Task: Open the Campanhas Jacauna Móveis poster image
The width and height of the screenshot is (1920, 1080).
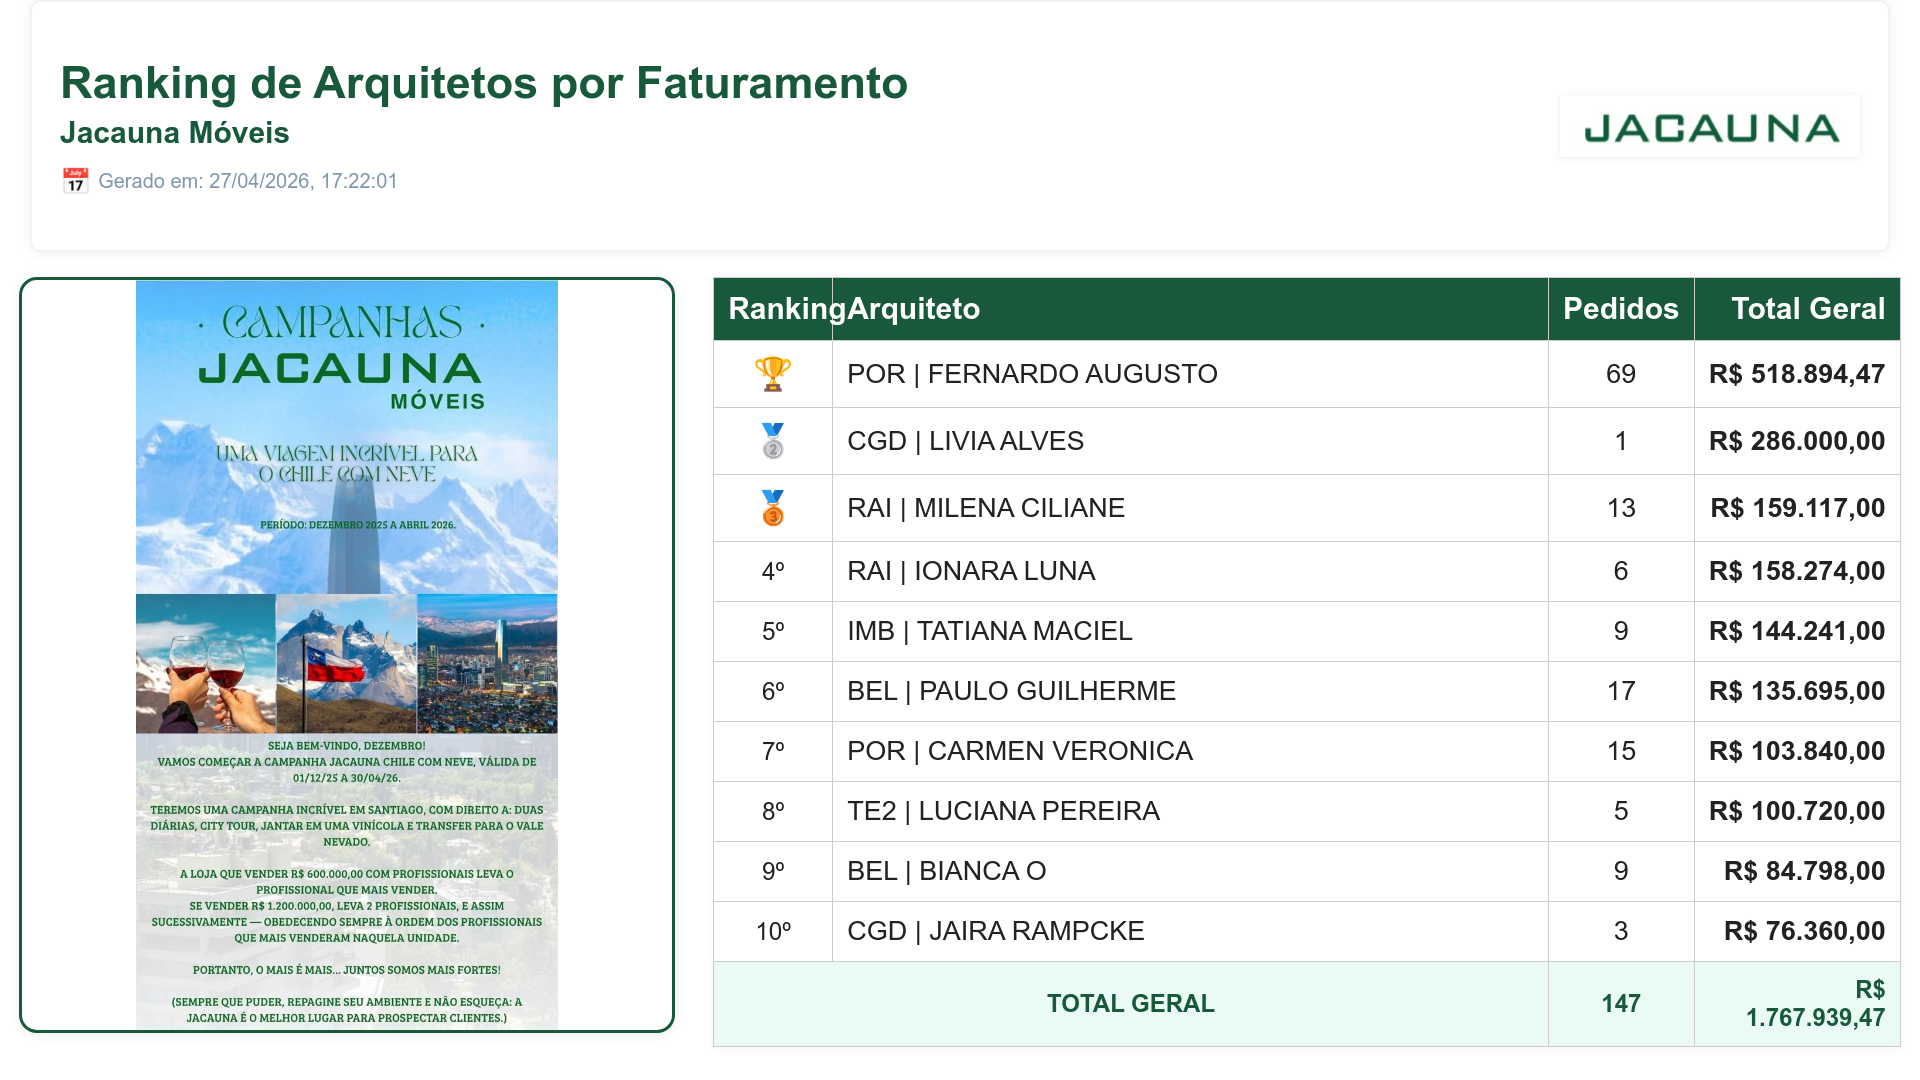Action: [x=347, y=655]
